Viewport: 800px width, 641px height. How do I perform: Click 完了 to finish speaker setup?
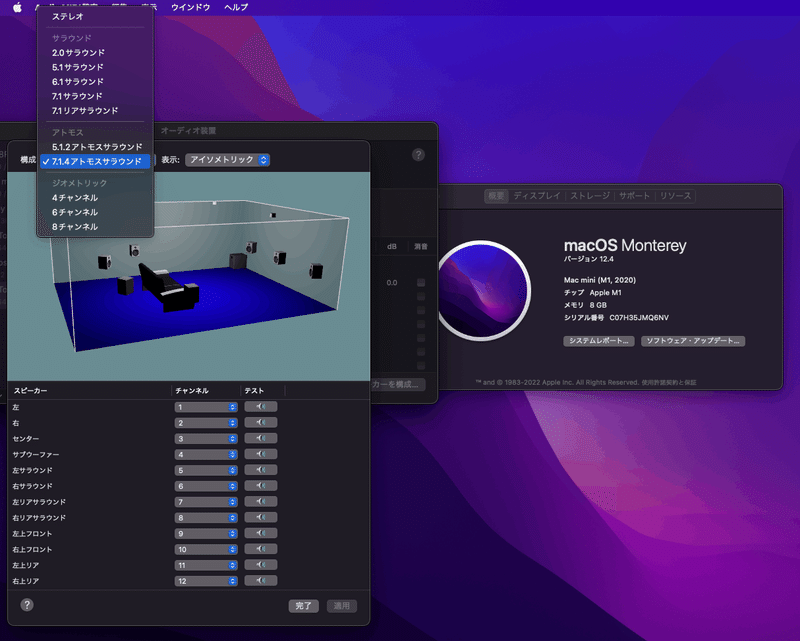coord(304,606)
